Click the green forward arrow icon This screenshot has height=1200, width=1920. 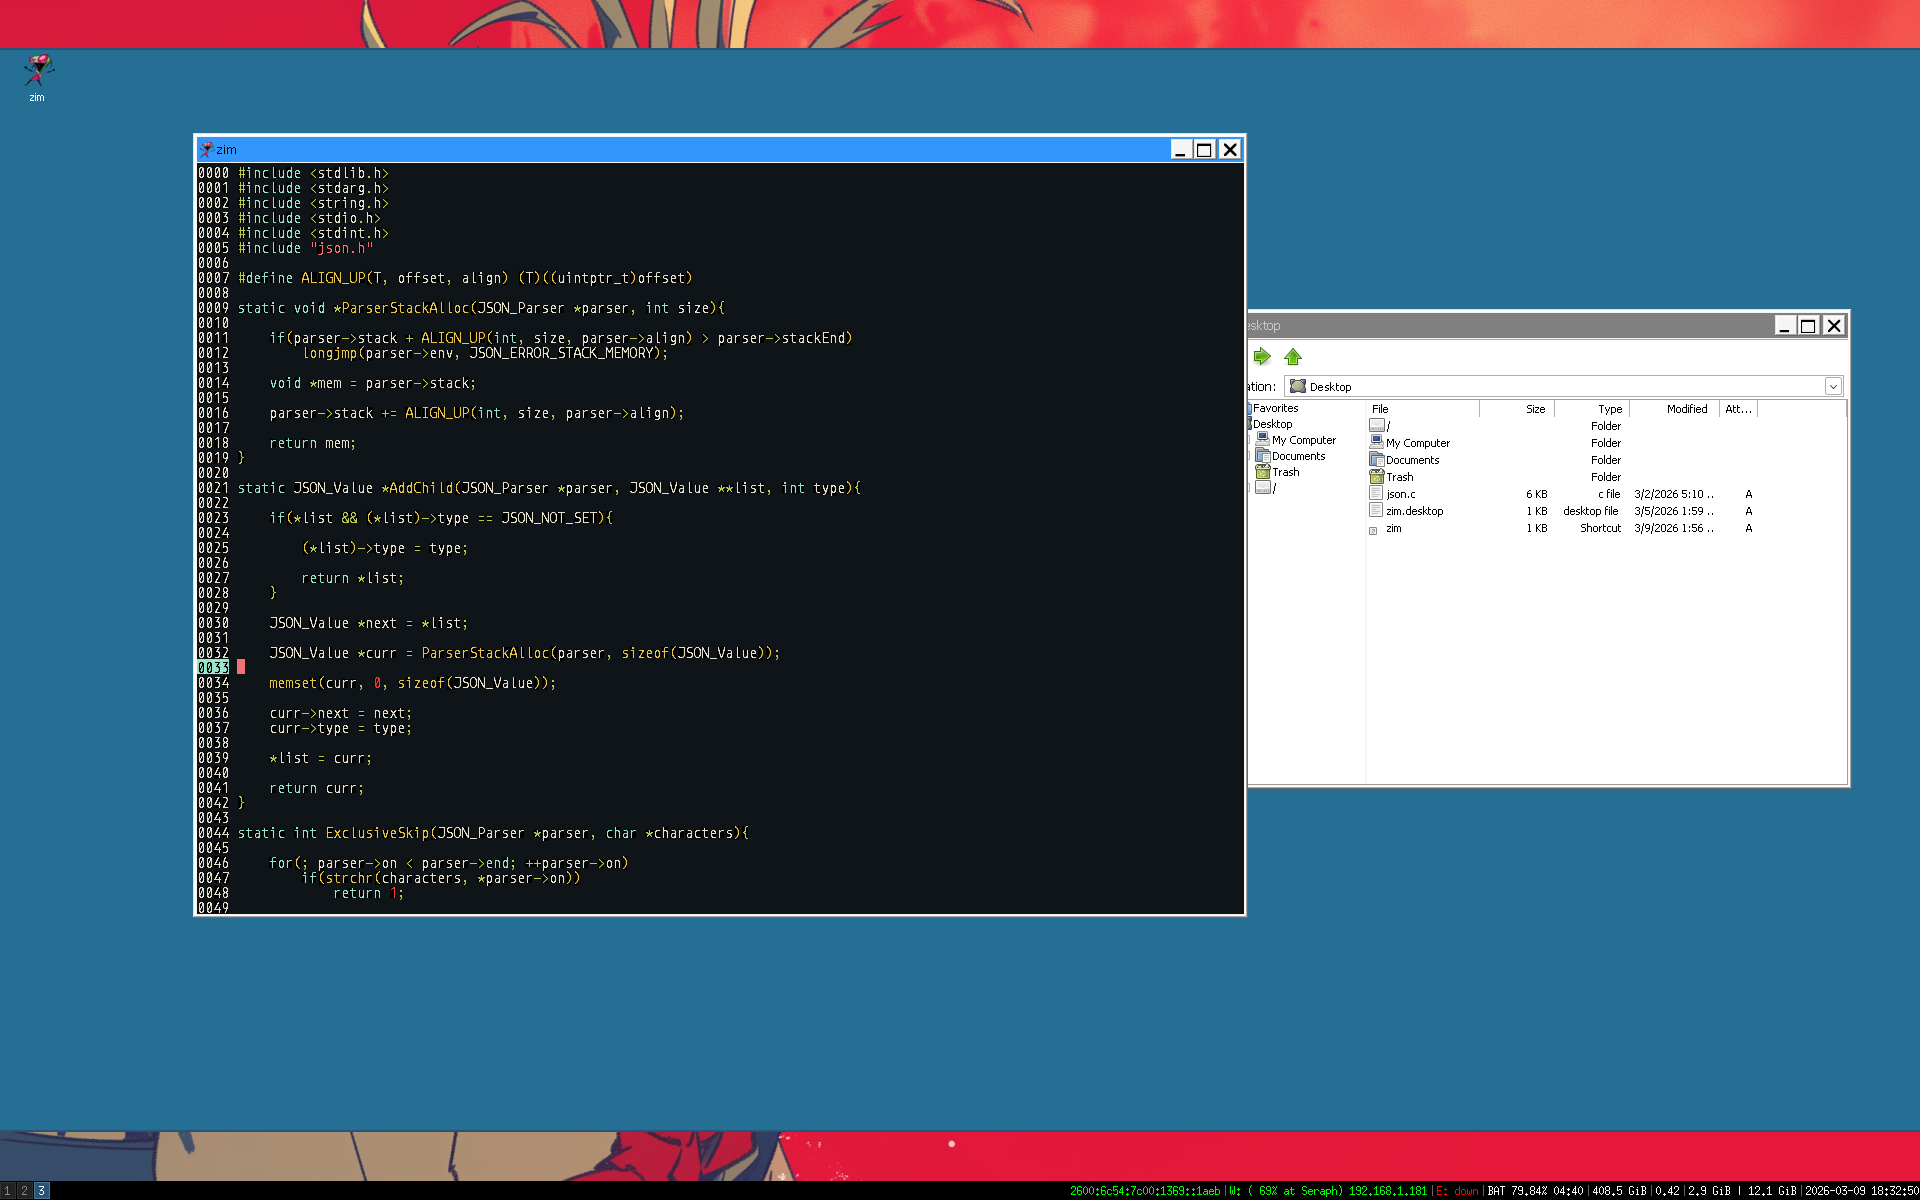click(x=1261, y=357)
